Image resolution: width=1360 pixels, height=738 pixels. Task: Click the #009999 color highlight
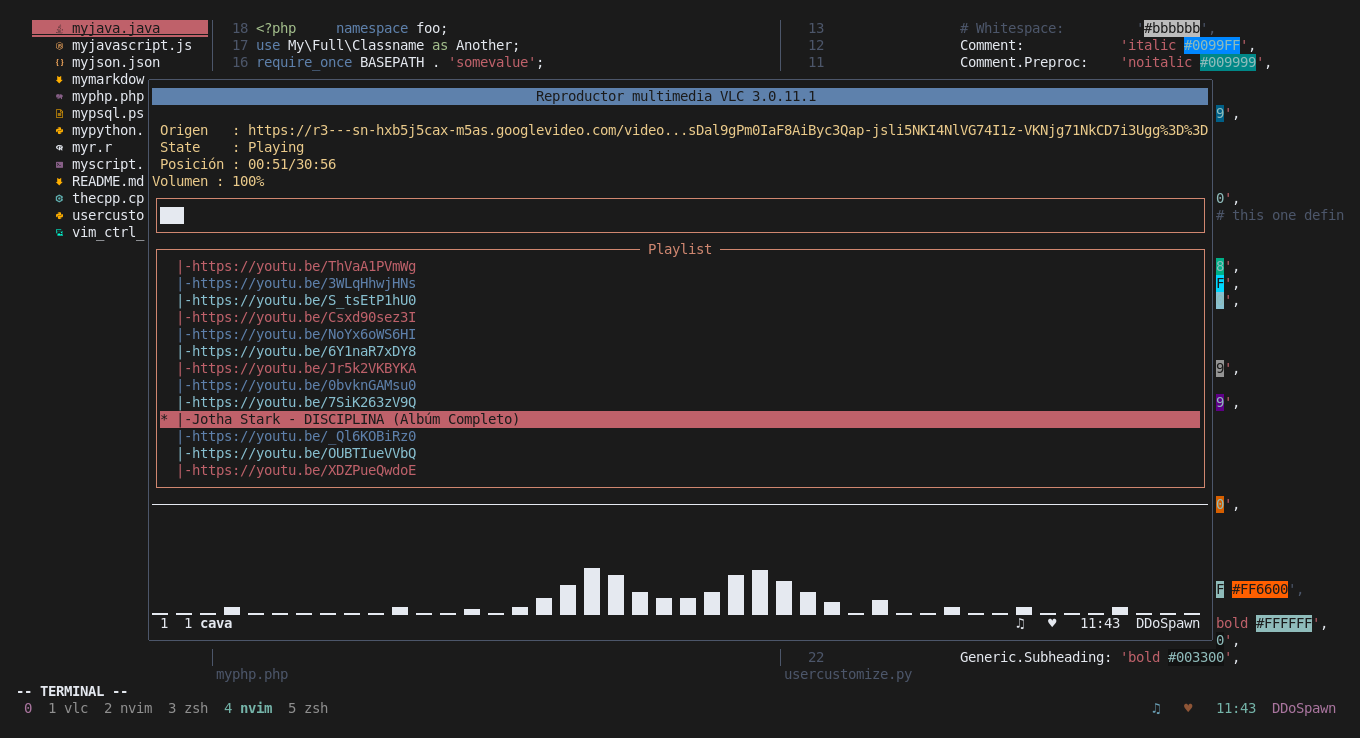coord(1228,62)
